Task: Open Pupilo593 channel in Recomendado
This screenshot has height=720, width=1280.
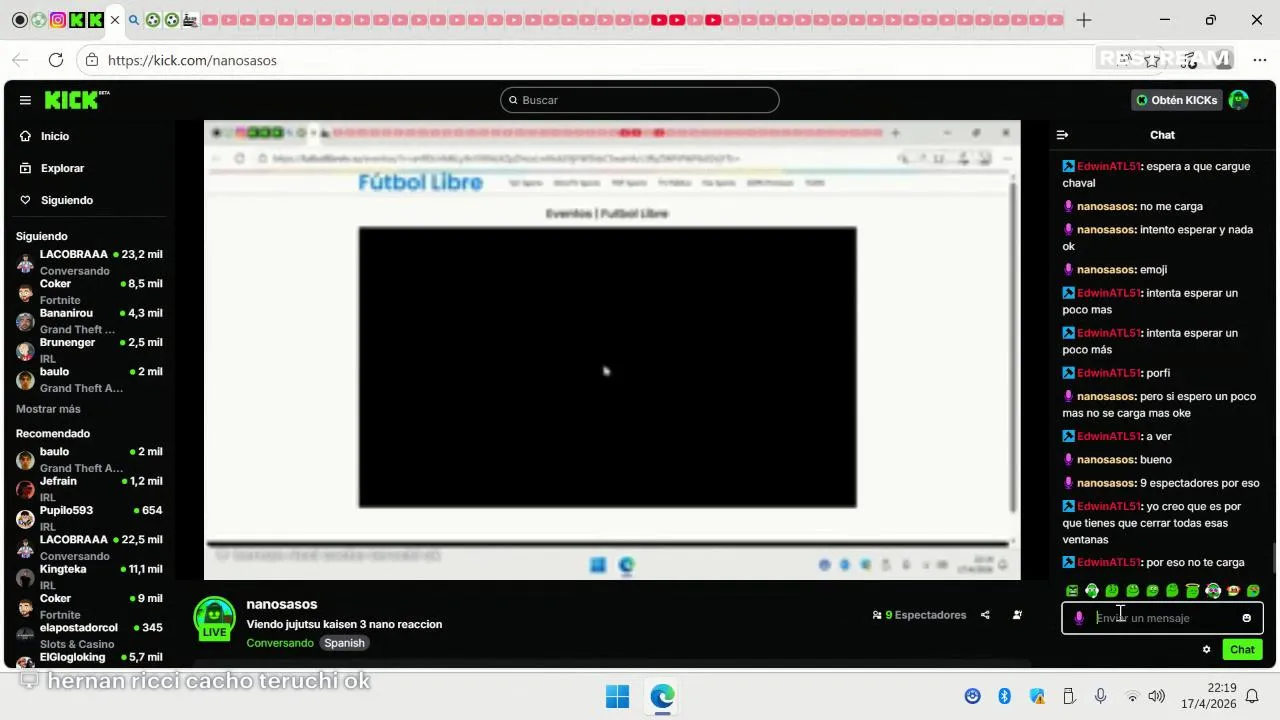Action: (89, 518)
